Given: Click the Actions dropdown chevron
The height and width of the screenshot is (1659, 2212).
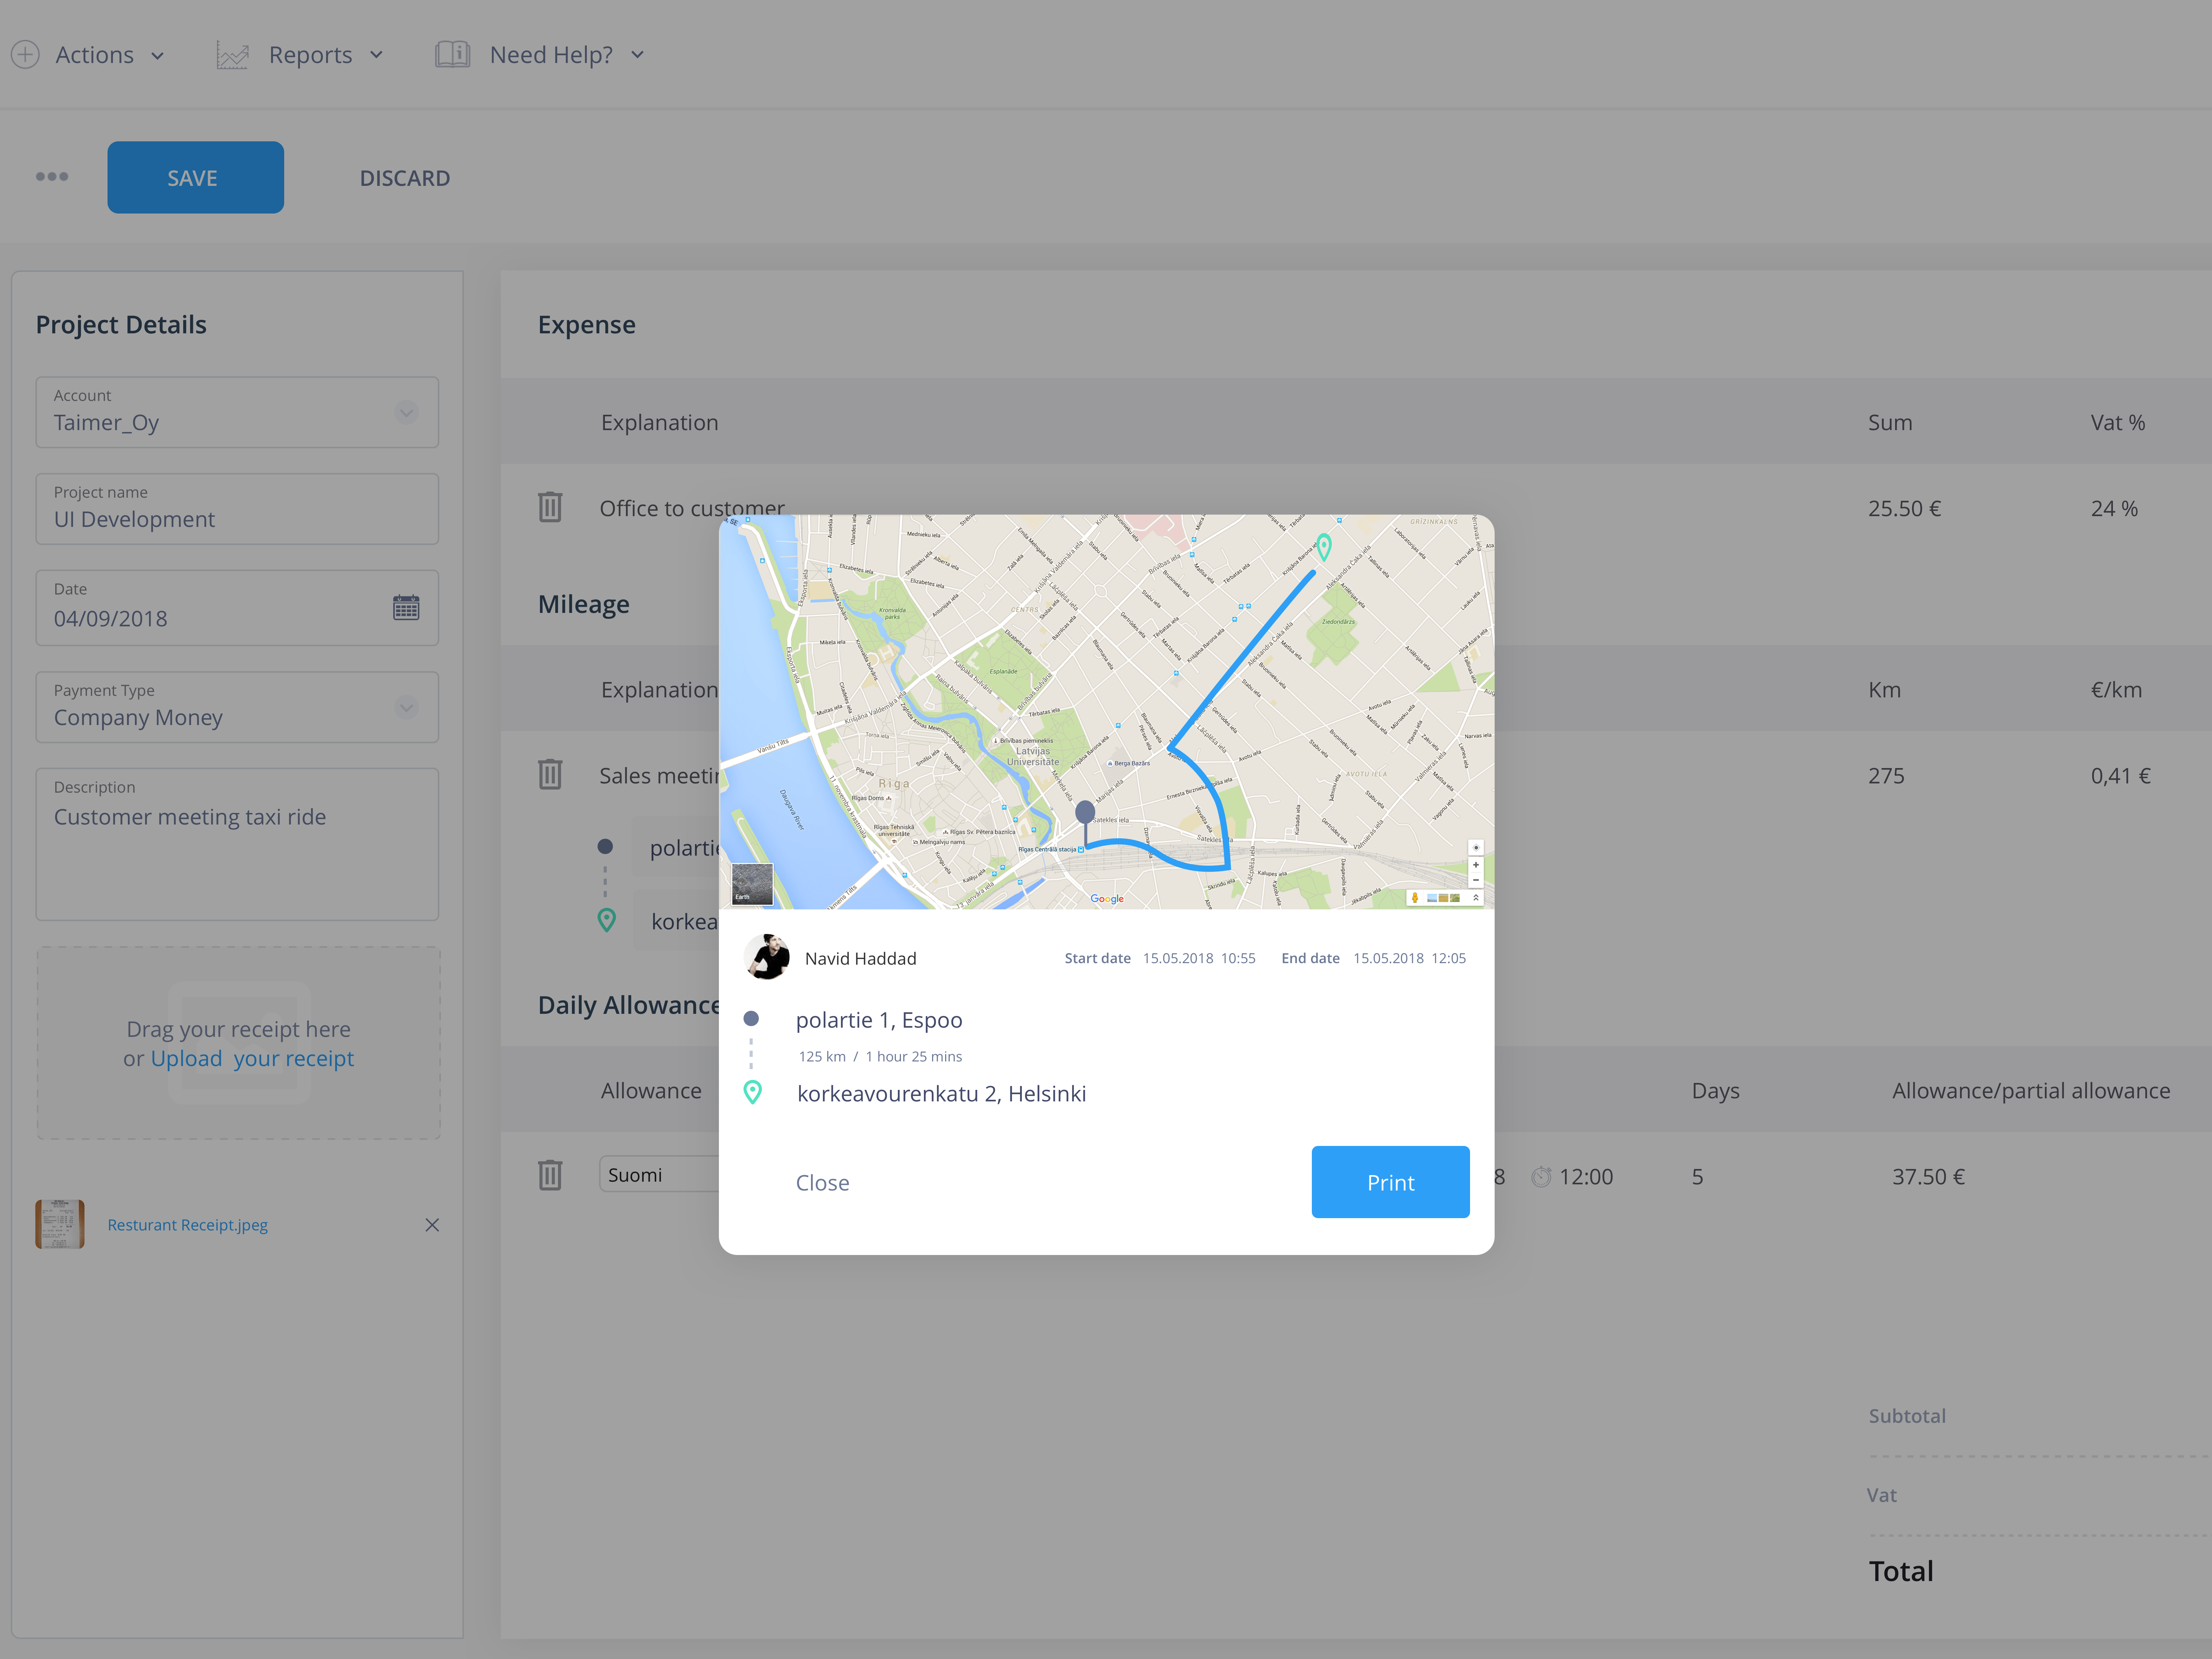Looking at the screenshot, I should click(x=157, y=56).
